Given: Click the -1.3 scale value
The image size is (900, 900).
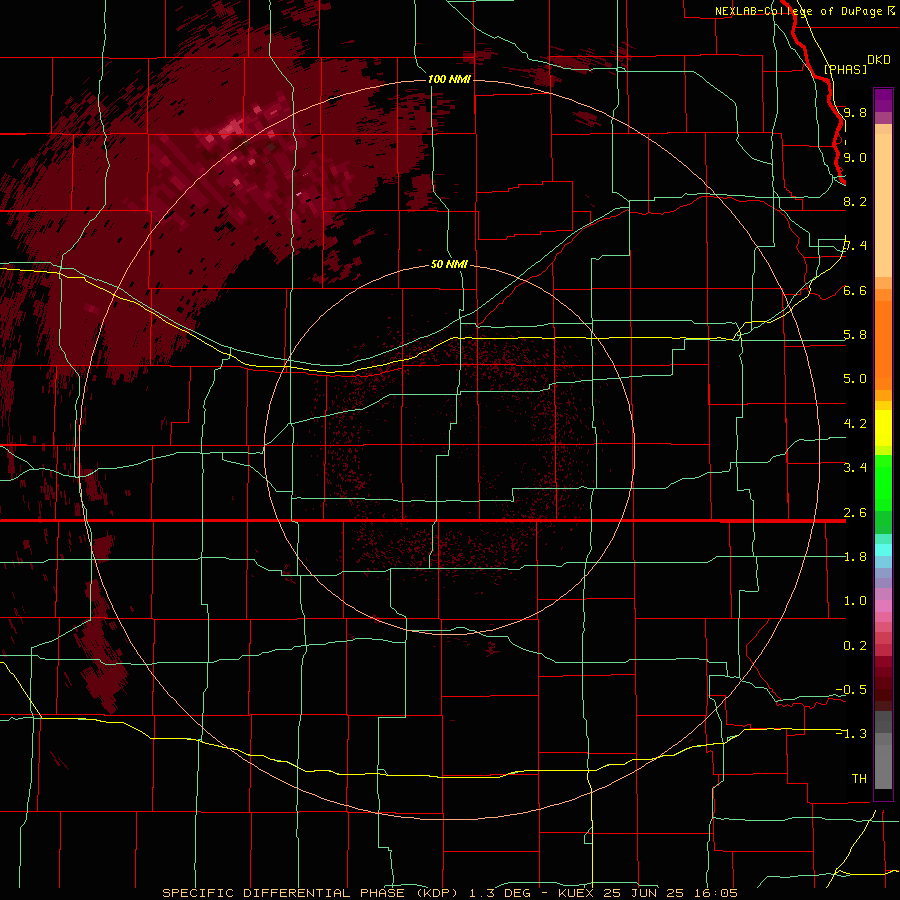Looking at the screenshot, I should 851,734.
